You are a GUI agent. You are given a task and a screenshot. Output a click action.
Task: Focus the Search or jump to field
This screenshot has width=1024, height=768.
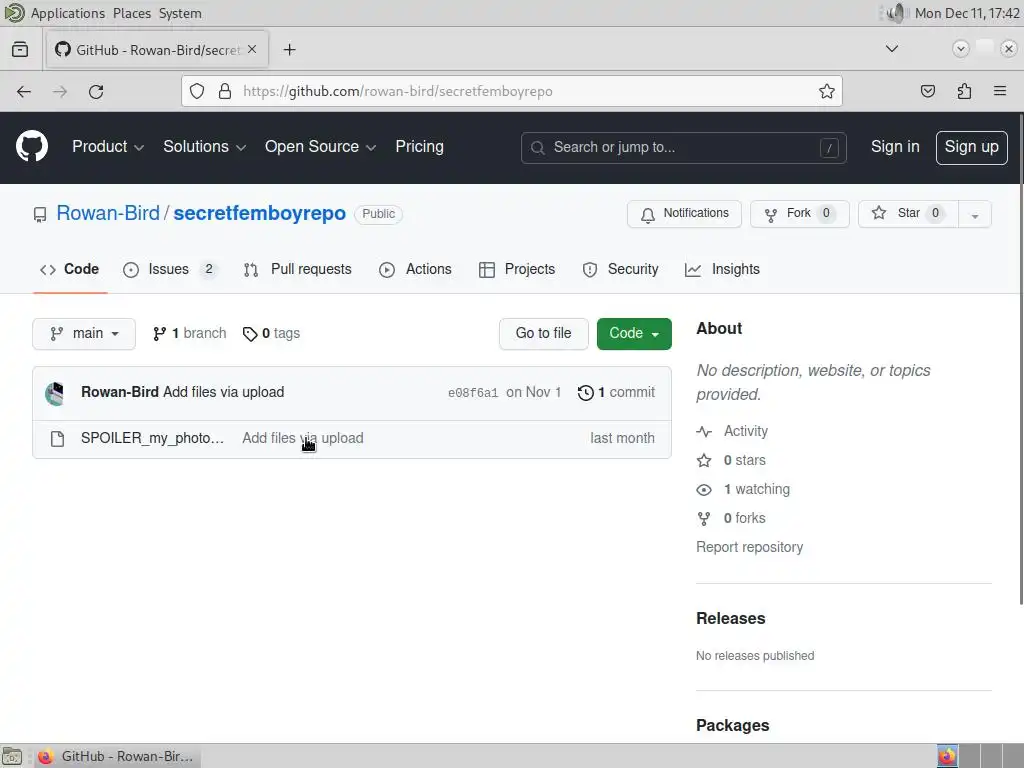684,148
